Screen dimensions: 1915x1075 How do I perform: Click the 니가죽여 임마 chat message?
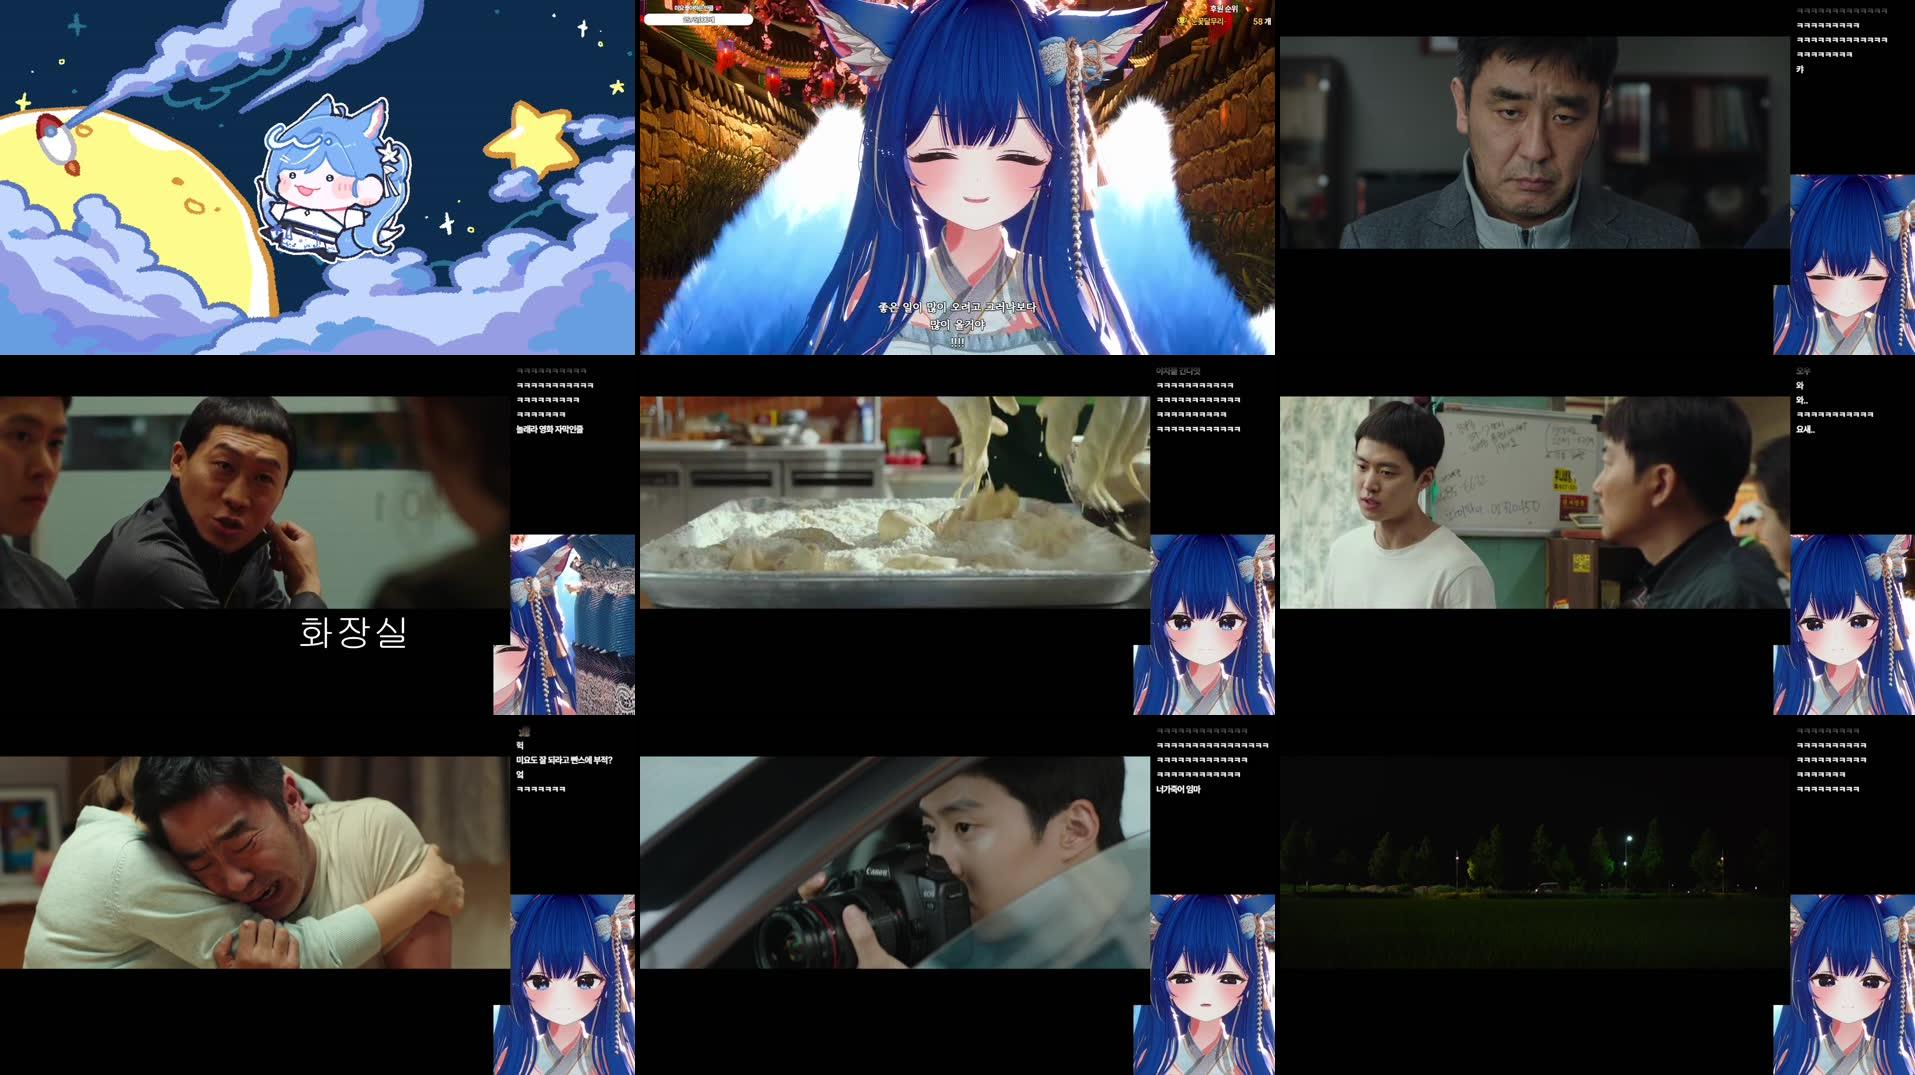(x=1178, y=789)
